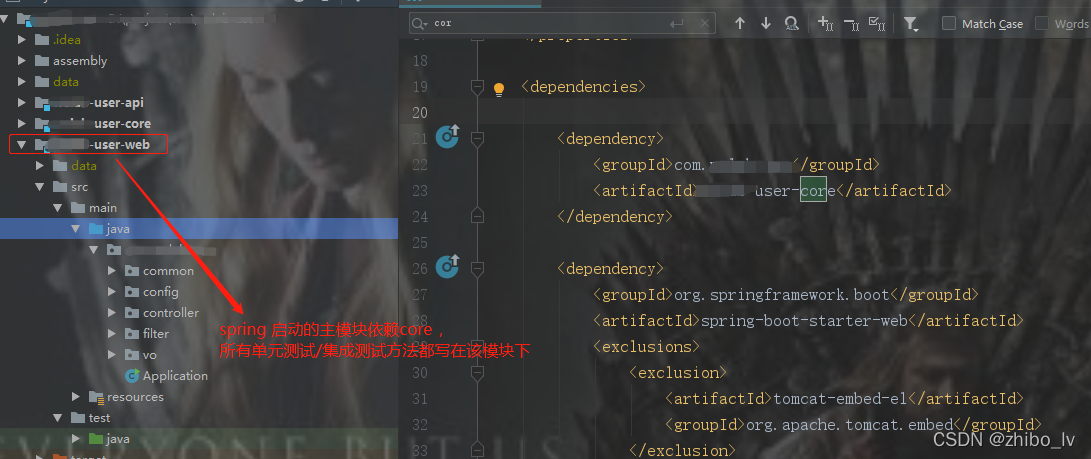Add selection for next occurrence icon
1091x459 pixels.
pyautogui.click(x=825, y=24)
